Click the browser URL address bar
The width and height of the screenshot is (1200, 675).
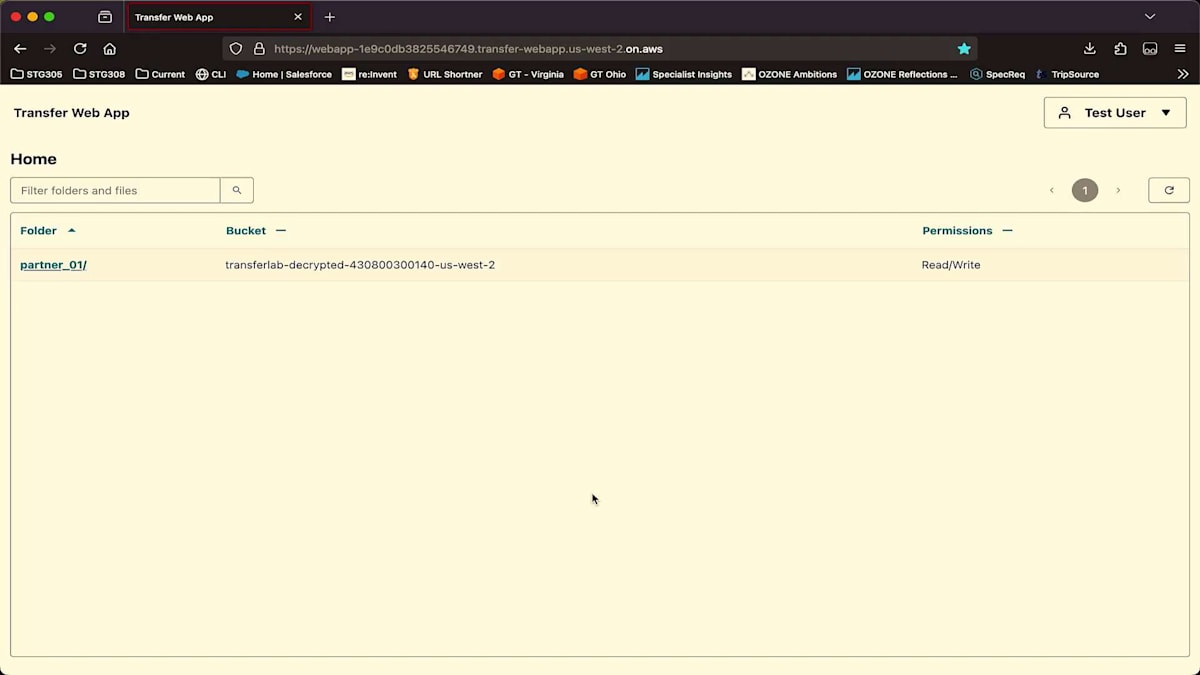point(600,48)
